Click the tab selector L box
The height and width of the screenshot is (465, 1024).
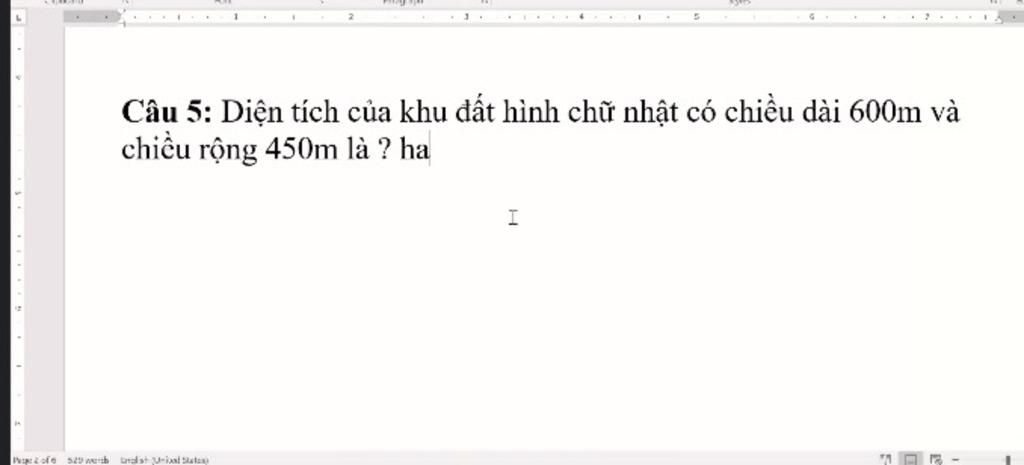click(18, 18)
